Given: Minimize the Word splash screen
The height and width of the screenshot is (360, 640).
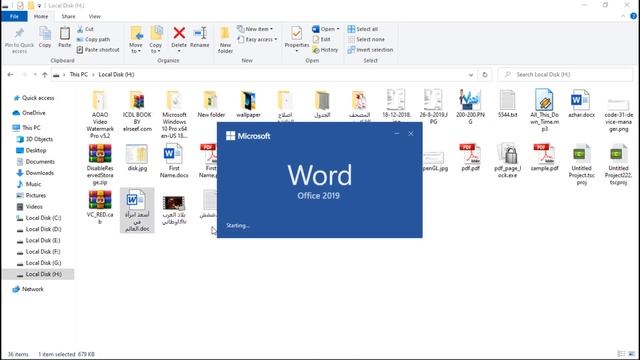Looking at the screenshot, I should pos(397,133).
